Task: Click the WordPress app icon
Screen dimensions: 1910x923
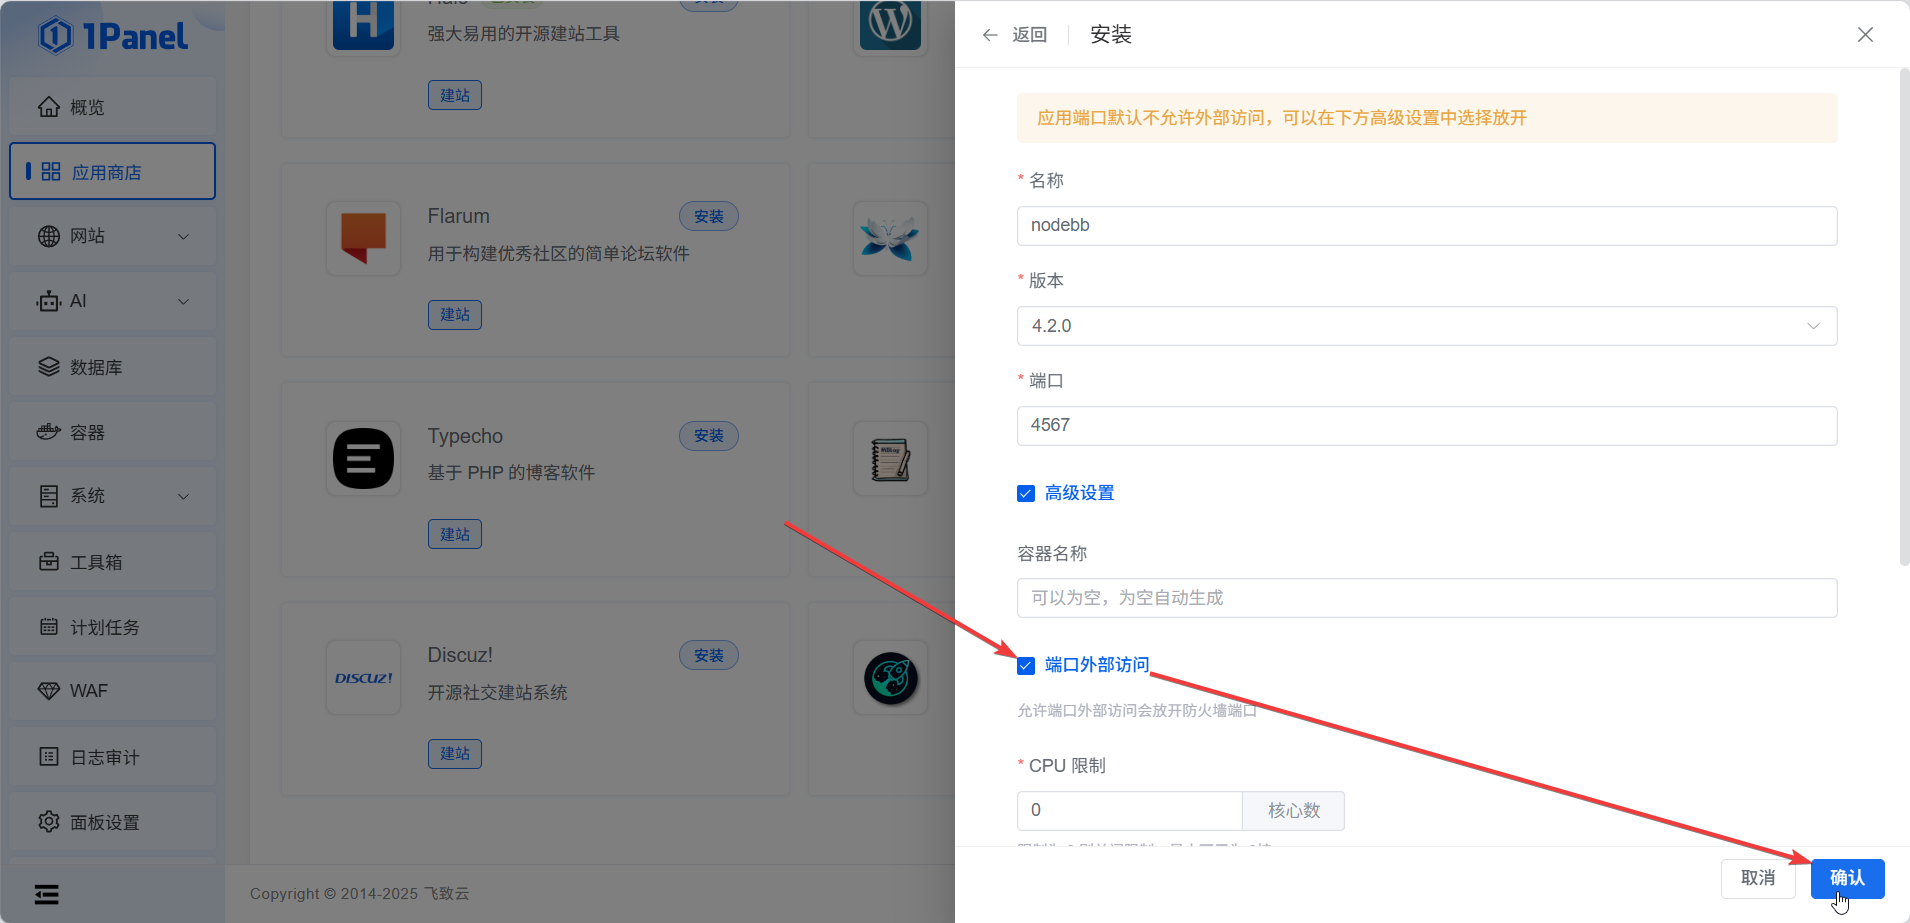Action: (890, 23)
